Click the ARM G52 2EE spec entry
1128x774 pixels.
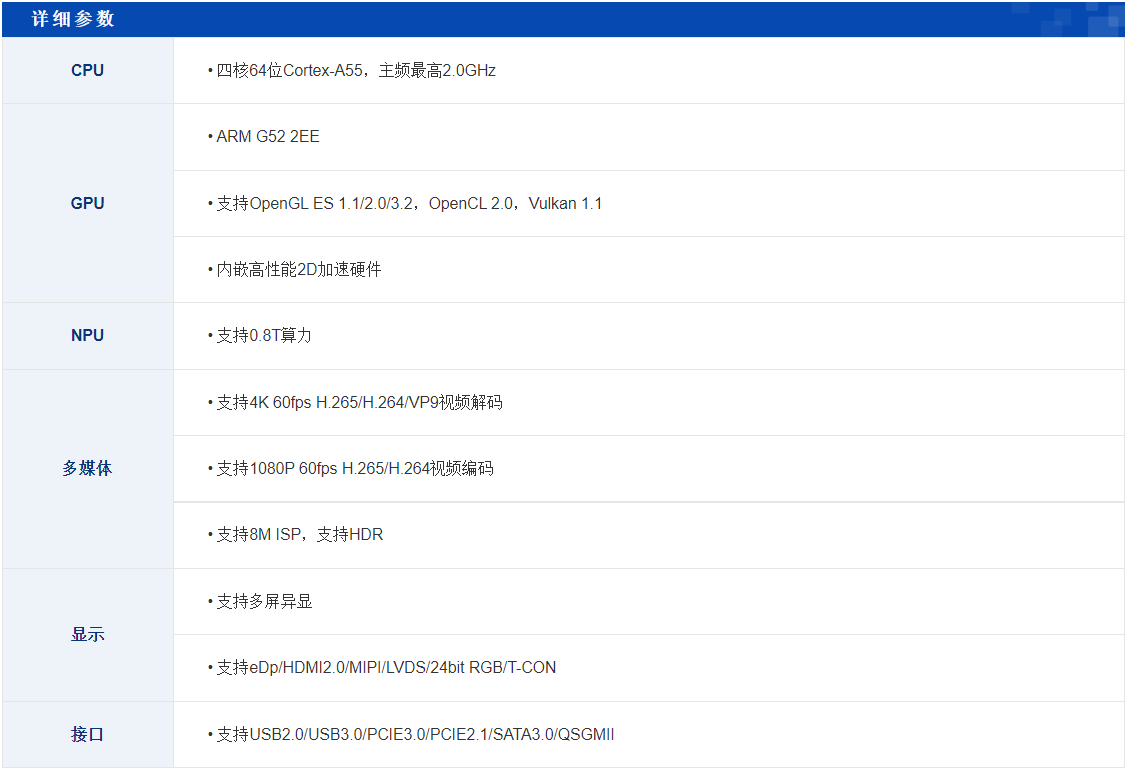[x=267, y=137]
